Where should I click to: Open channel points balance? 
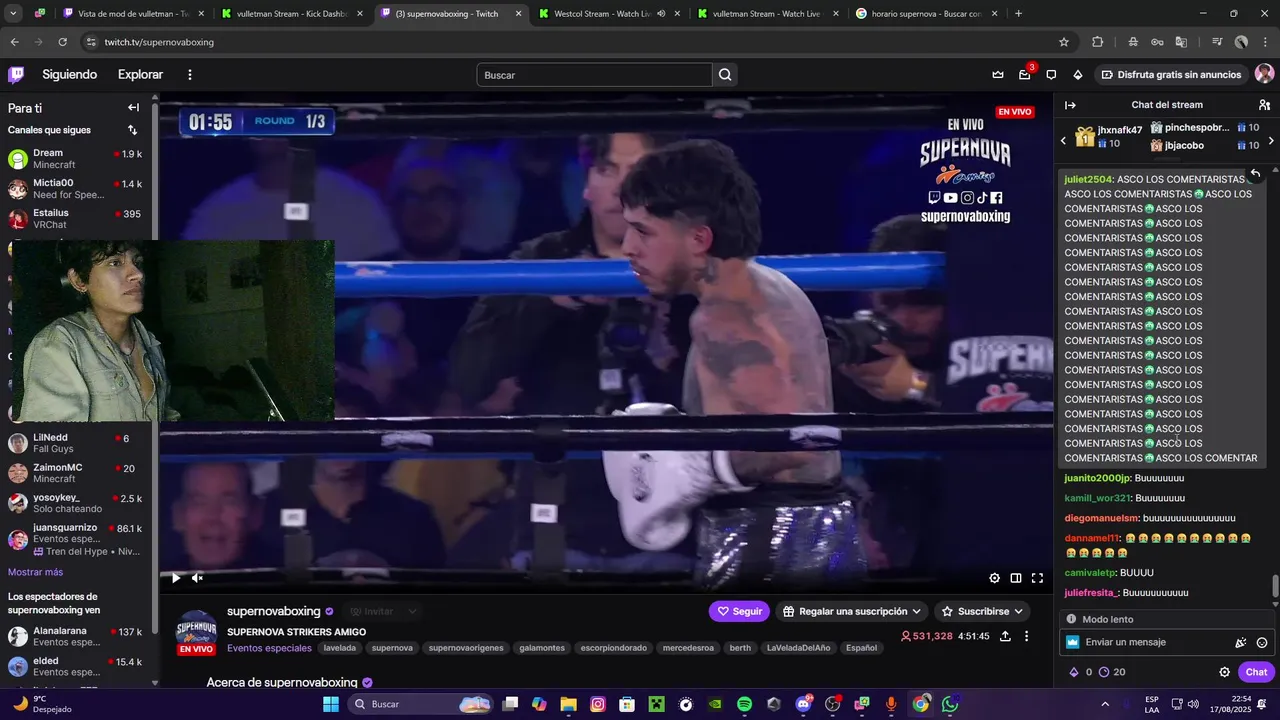(x=1113, y=672)
